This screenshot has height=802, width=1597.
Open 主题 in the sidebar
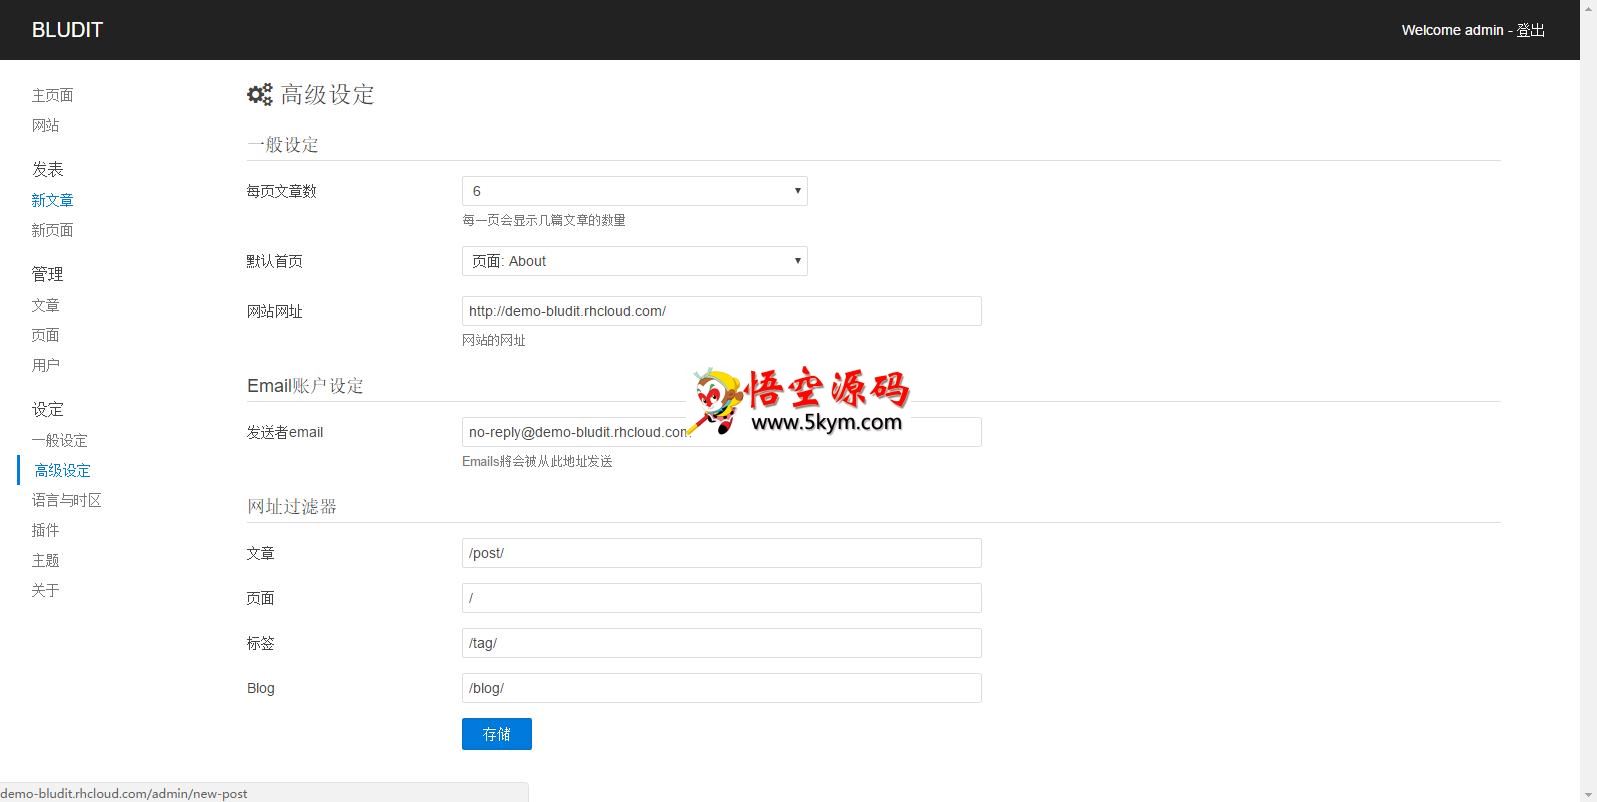tap(45, 560)
